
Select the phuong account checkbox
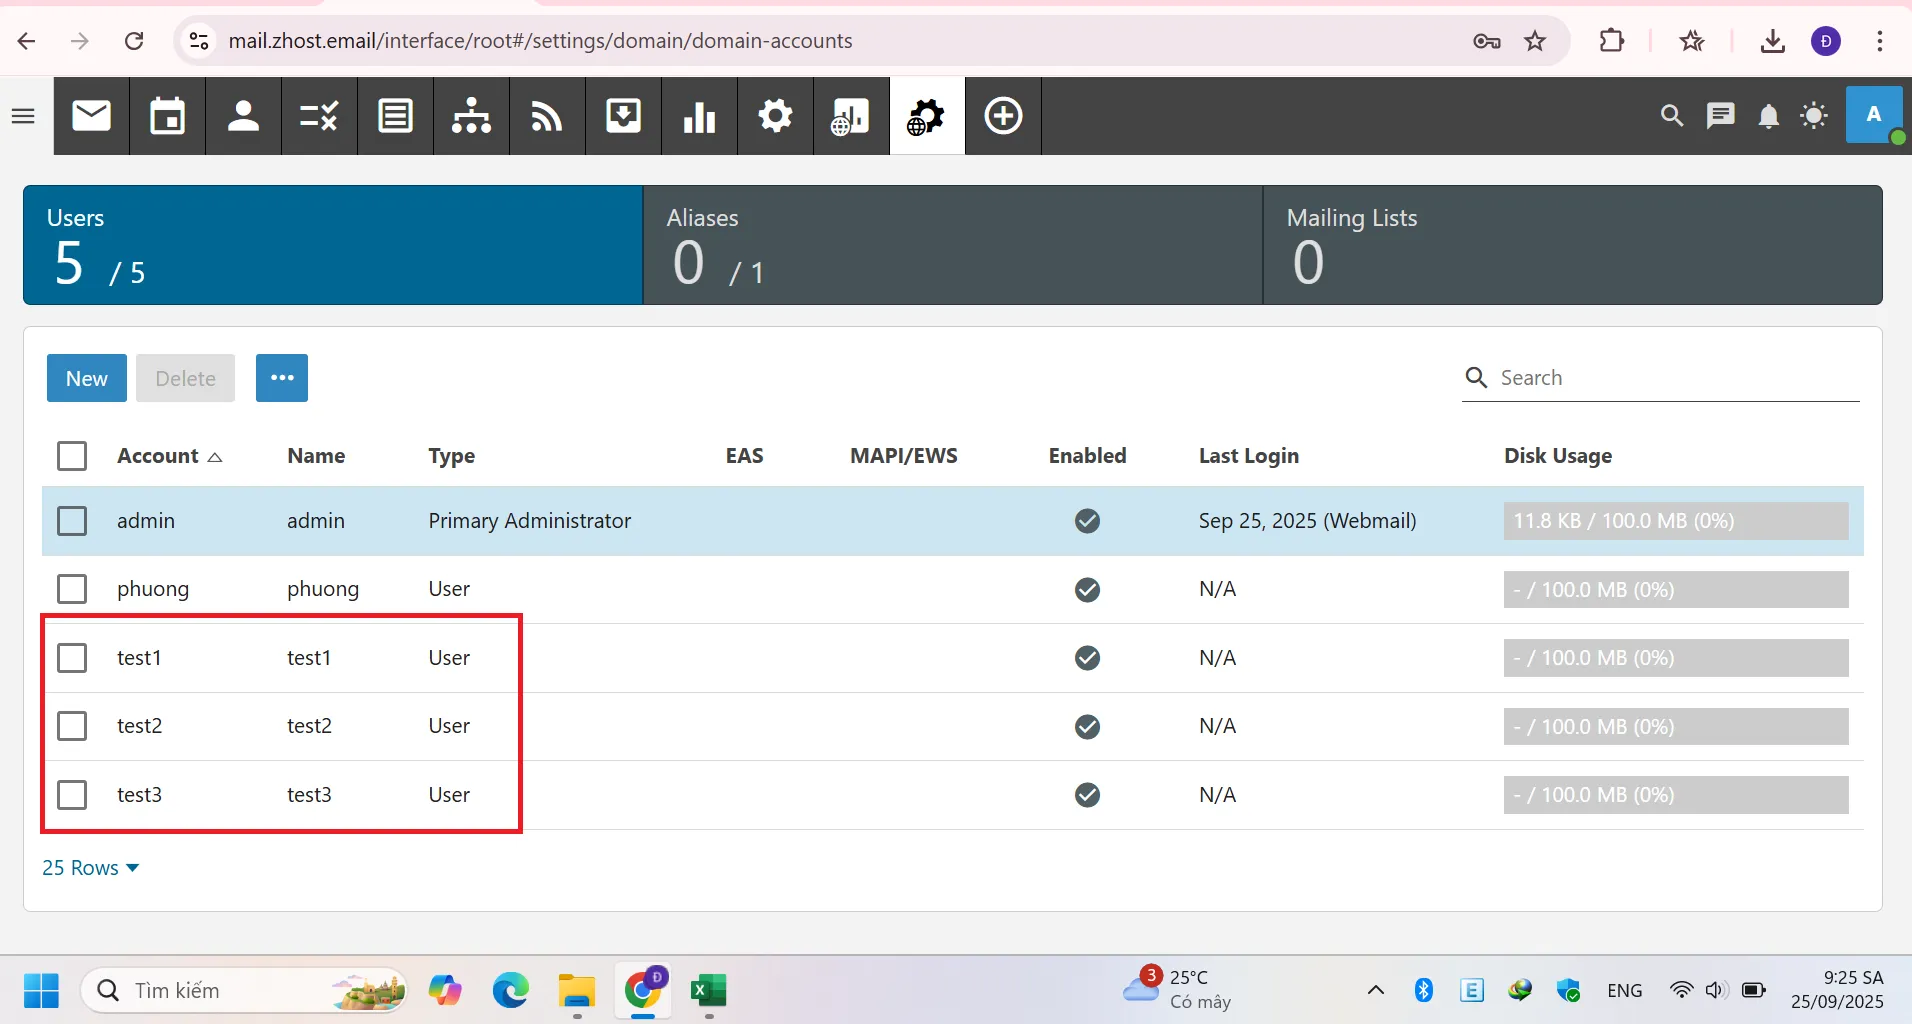pyautogui.click(x=72, y=589)
